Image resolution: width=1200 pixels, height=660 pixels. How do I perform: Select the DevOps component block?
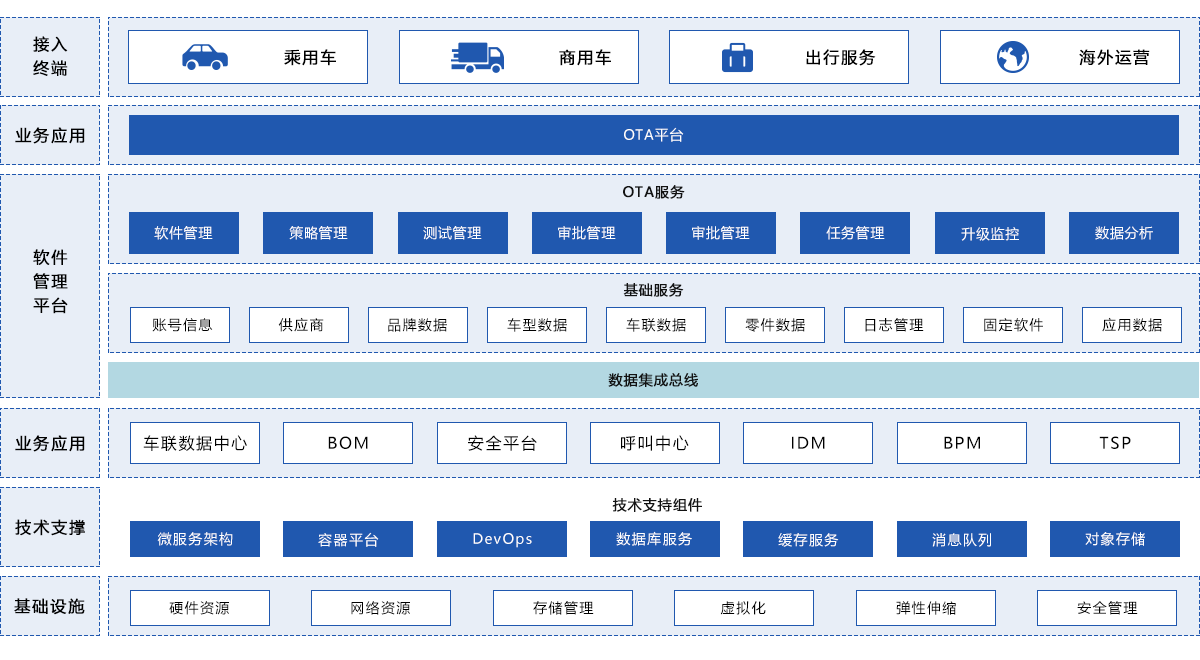tap(502, 539)
